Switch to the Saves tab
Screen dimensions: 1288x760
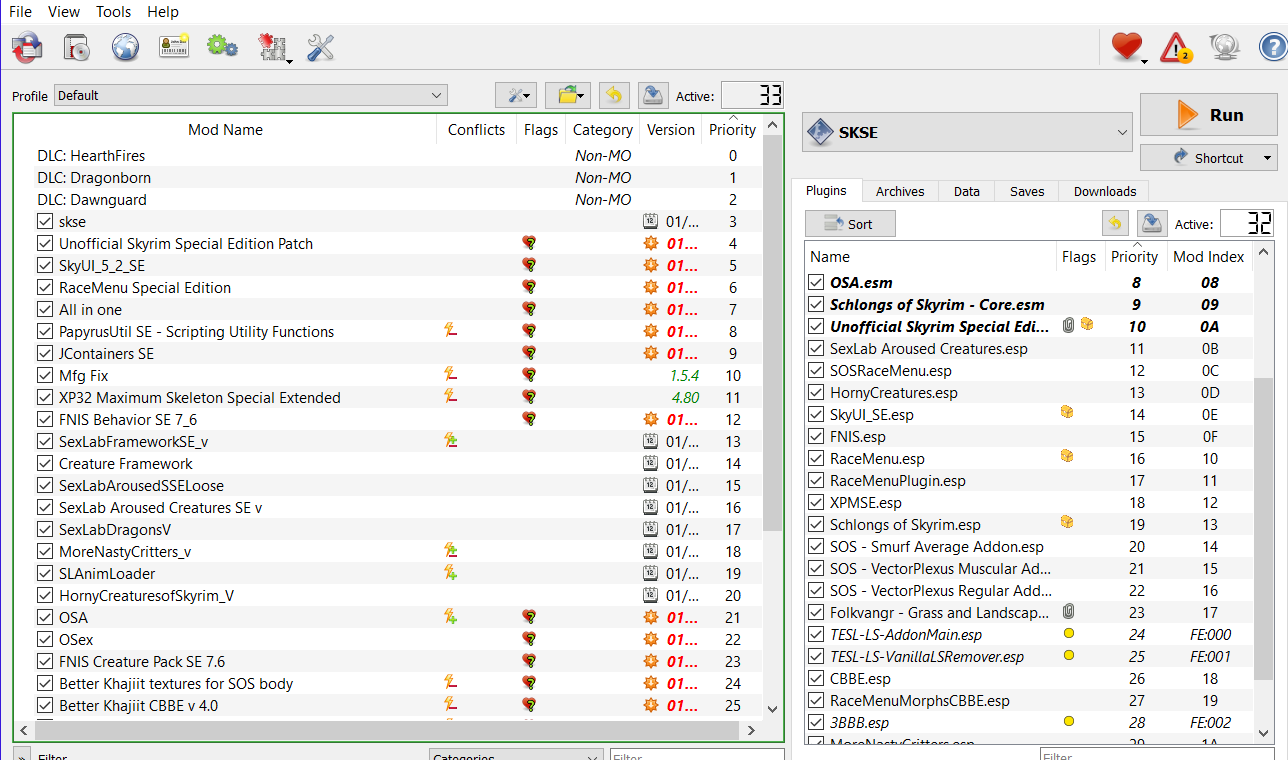(1027, 191)
